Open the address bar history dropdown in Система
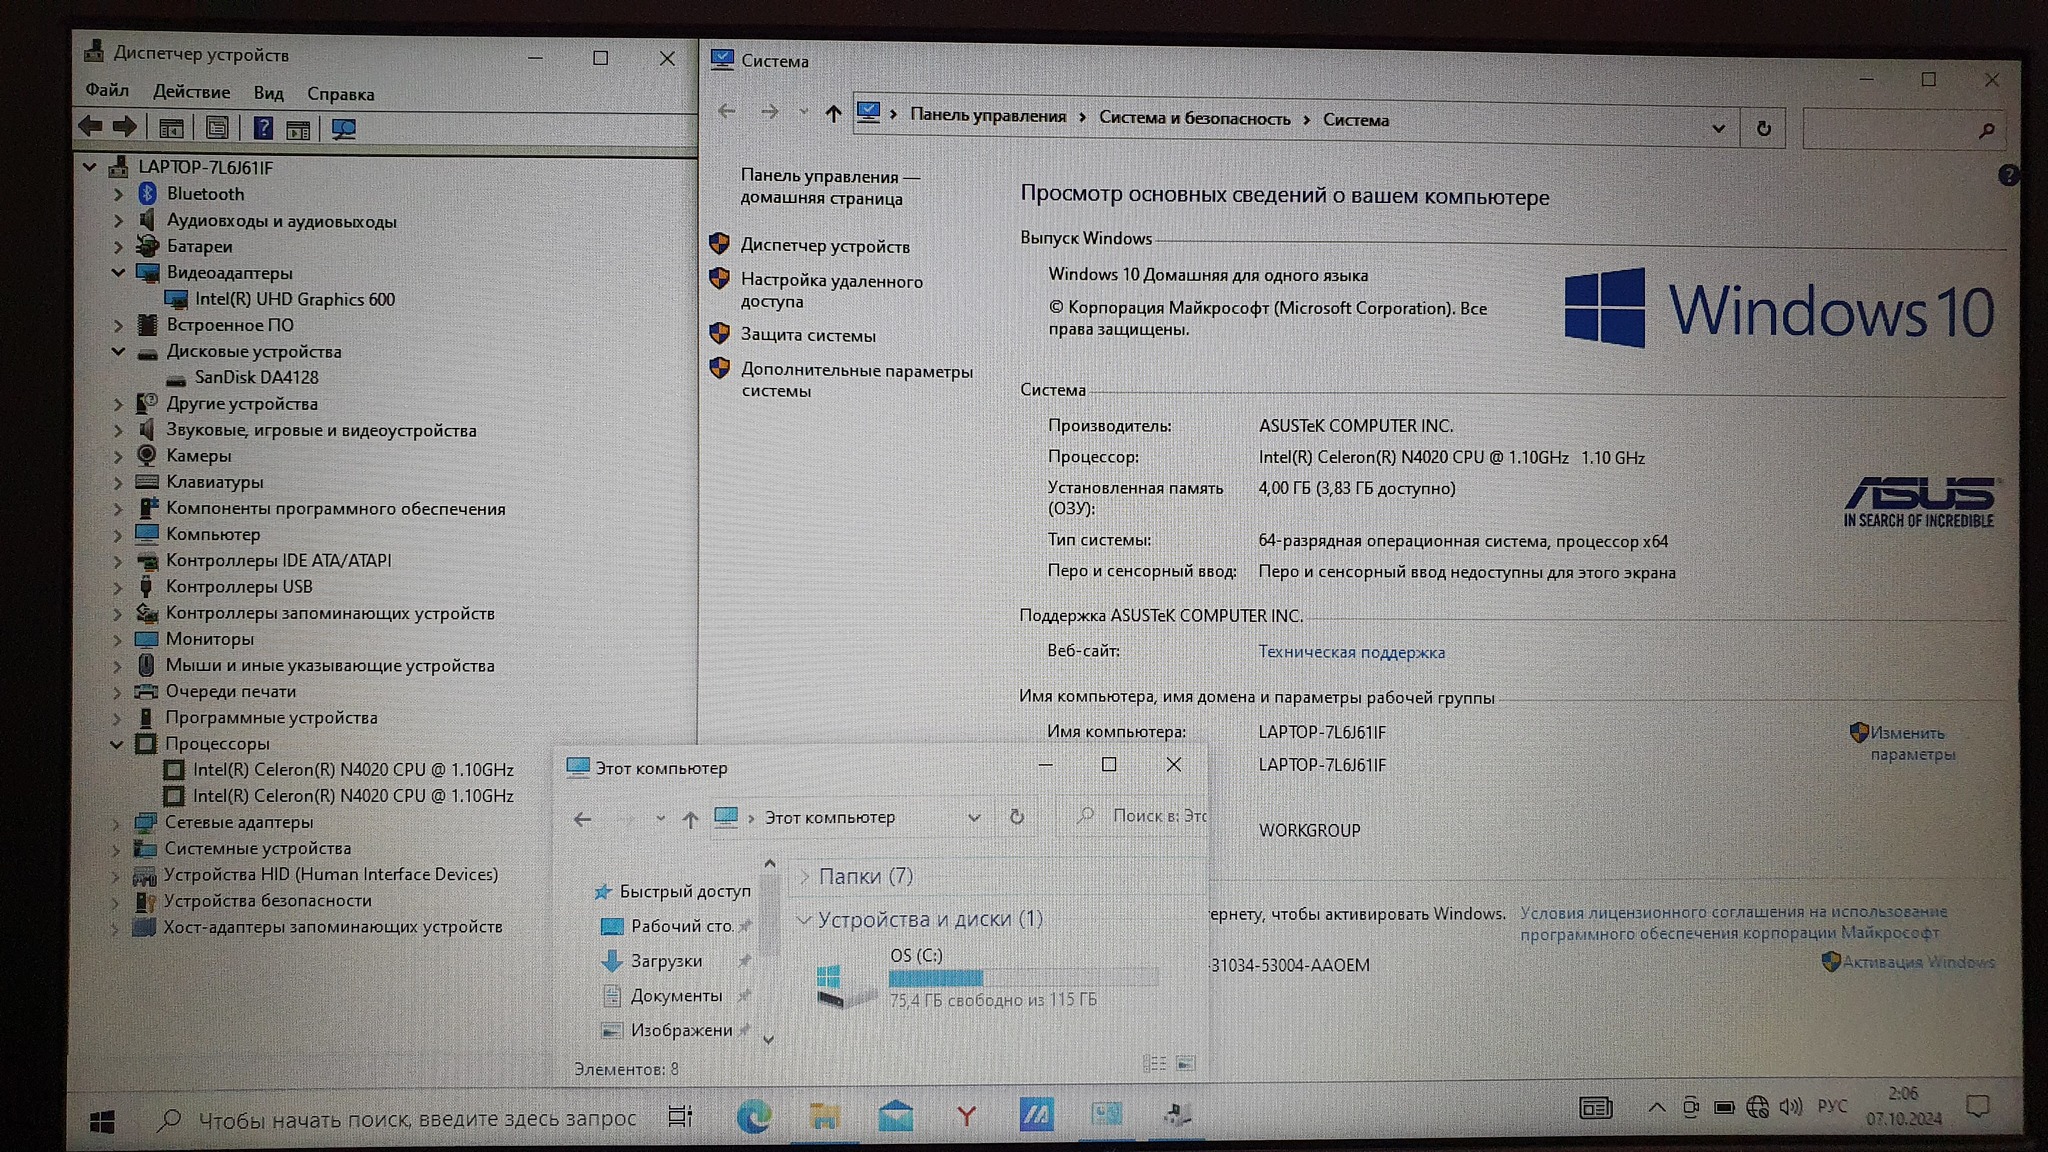Screen dimensions: 2048x1152 click(1718, 128)
